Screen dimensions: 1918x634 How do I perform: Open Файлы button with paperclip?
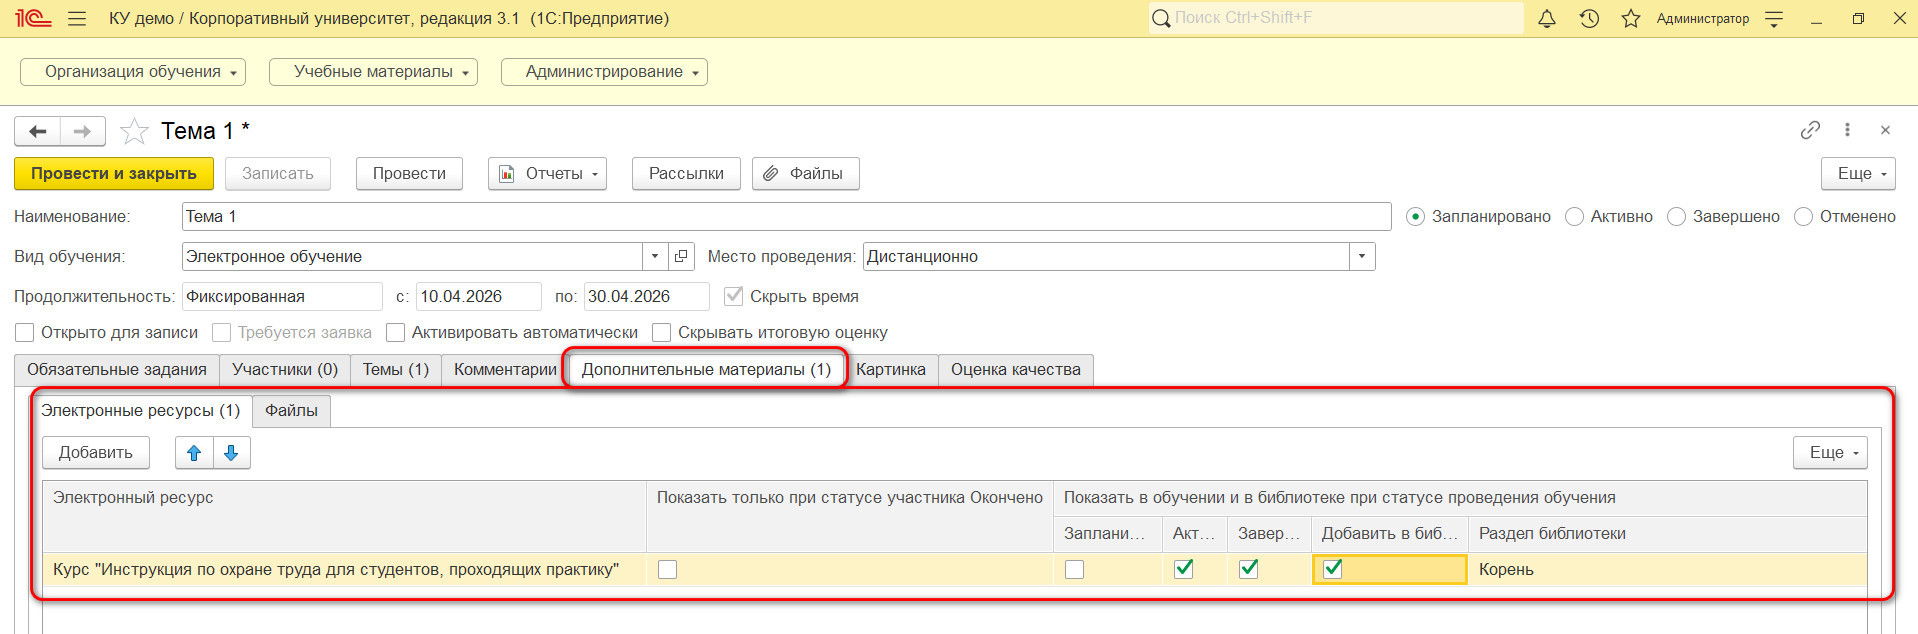point(805,174)
